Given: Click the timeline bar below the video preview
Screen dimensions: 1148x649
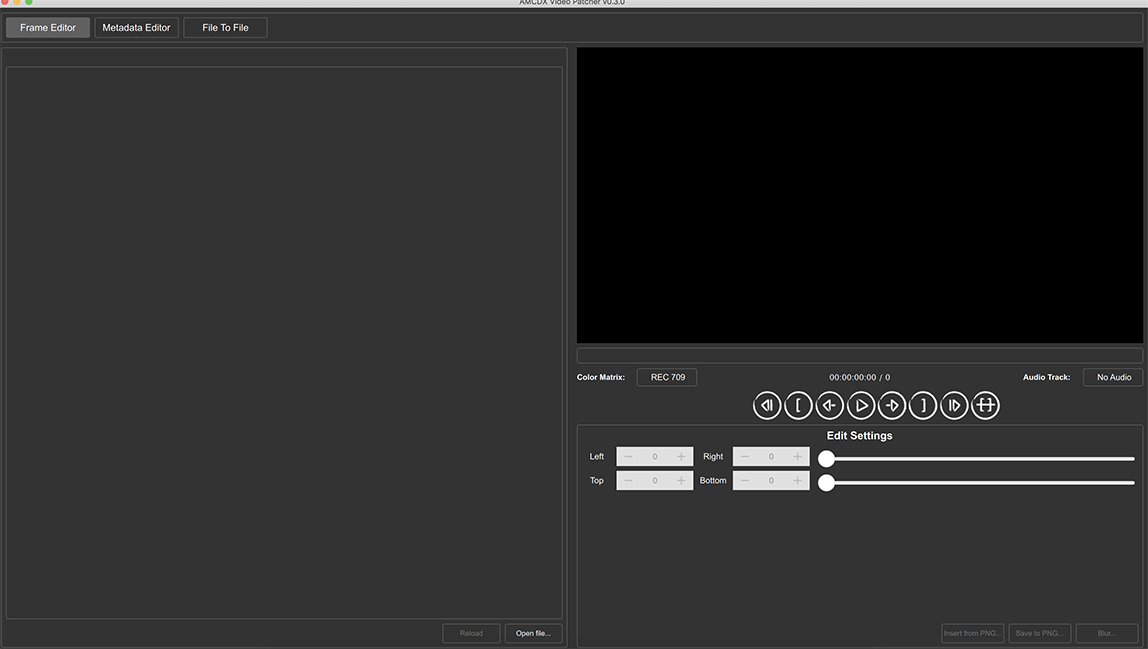Looking at the screenshot, I should click(x=860, y=355).
